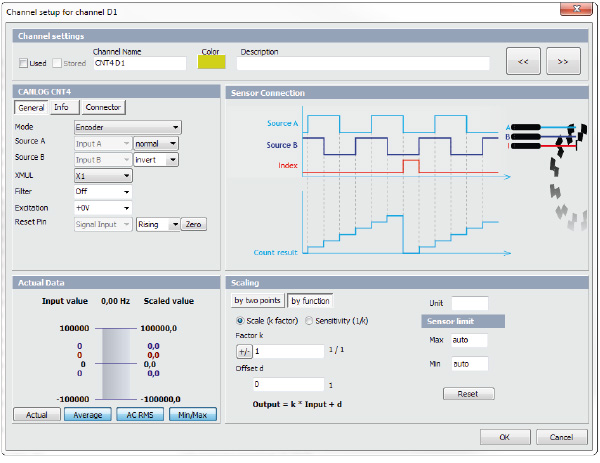This screenshot has height=463, width=600.
Task: Select the by function scaling tab
Action: (x=310, y=301)
